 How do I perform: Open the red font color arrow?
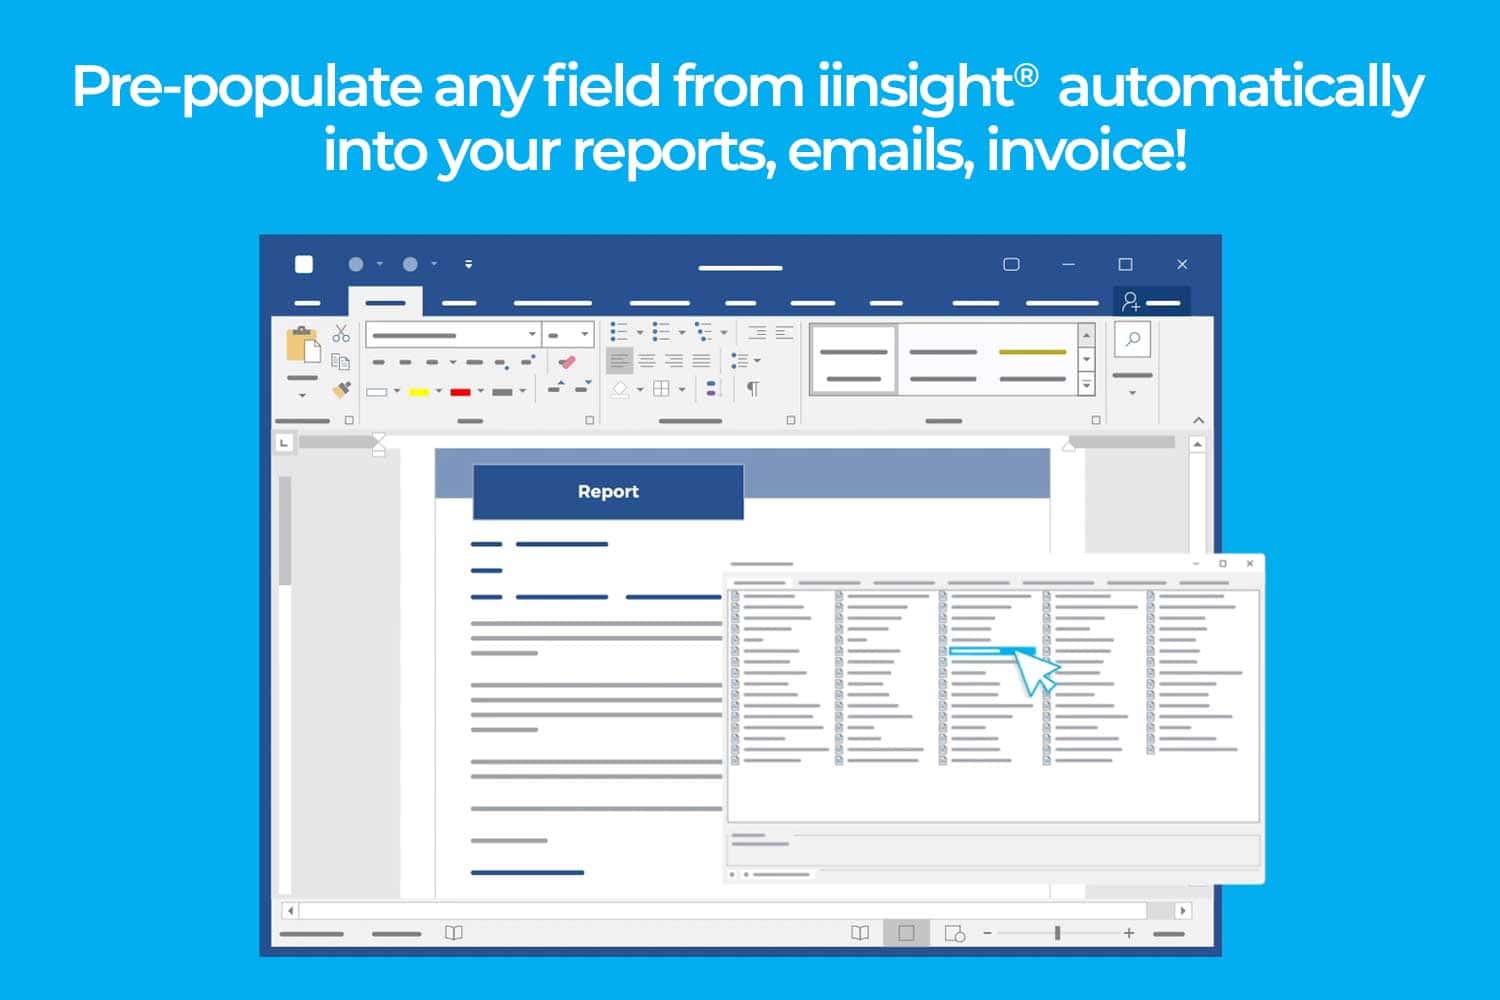(481, 391)
